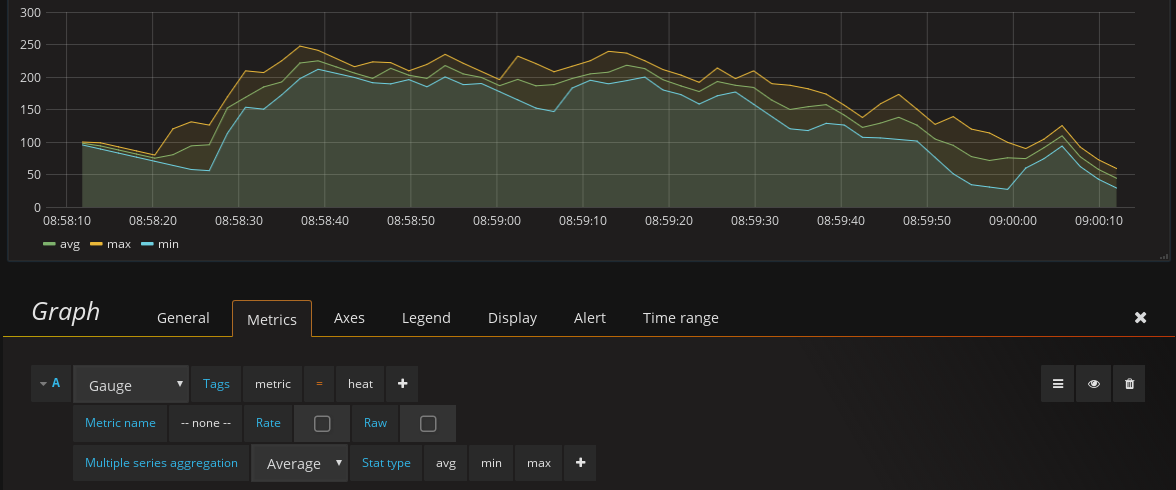Open the Time range tab
The height and width of the screenshot is (490, 1176).
(x=680, y=317)
